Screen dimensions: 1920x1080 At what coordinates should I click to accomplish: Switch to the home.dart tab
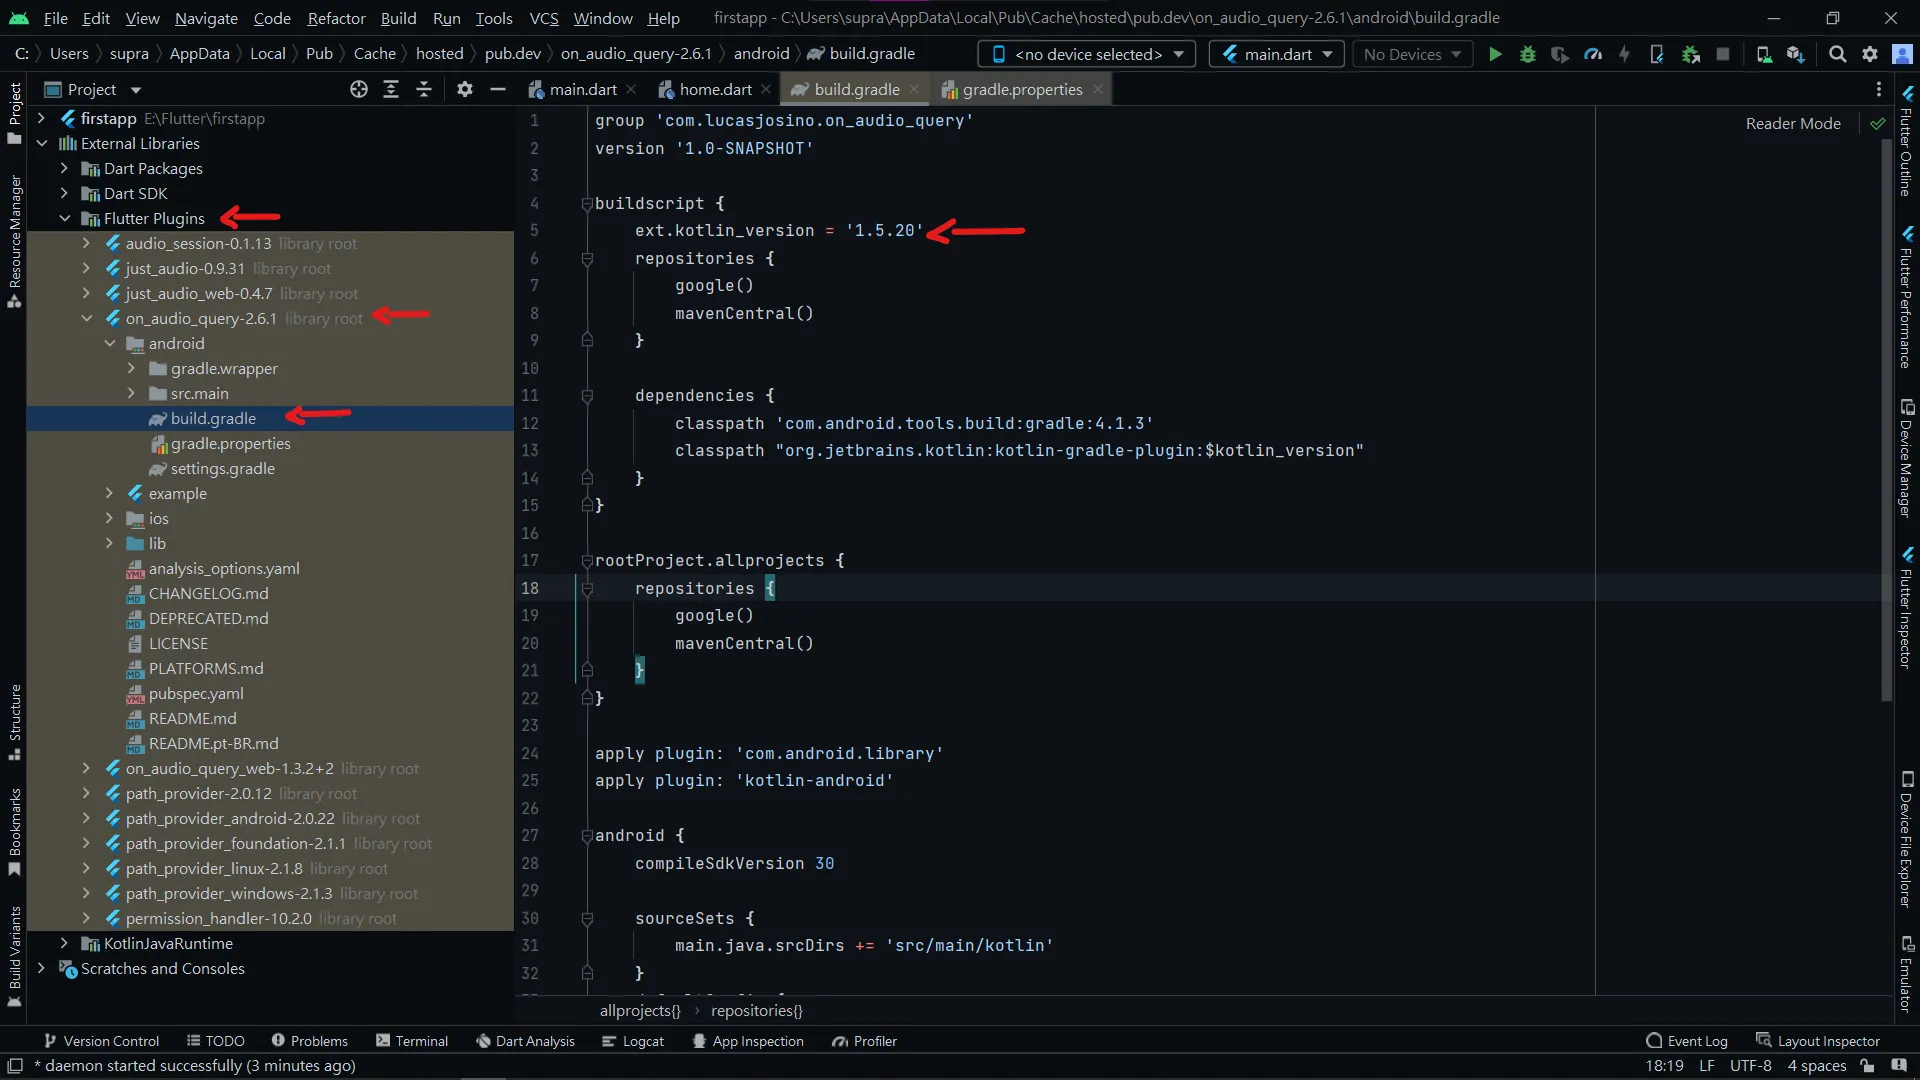pyautogui.click(x=714, y=90)
